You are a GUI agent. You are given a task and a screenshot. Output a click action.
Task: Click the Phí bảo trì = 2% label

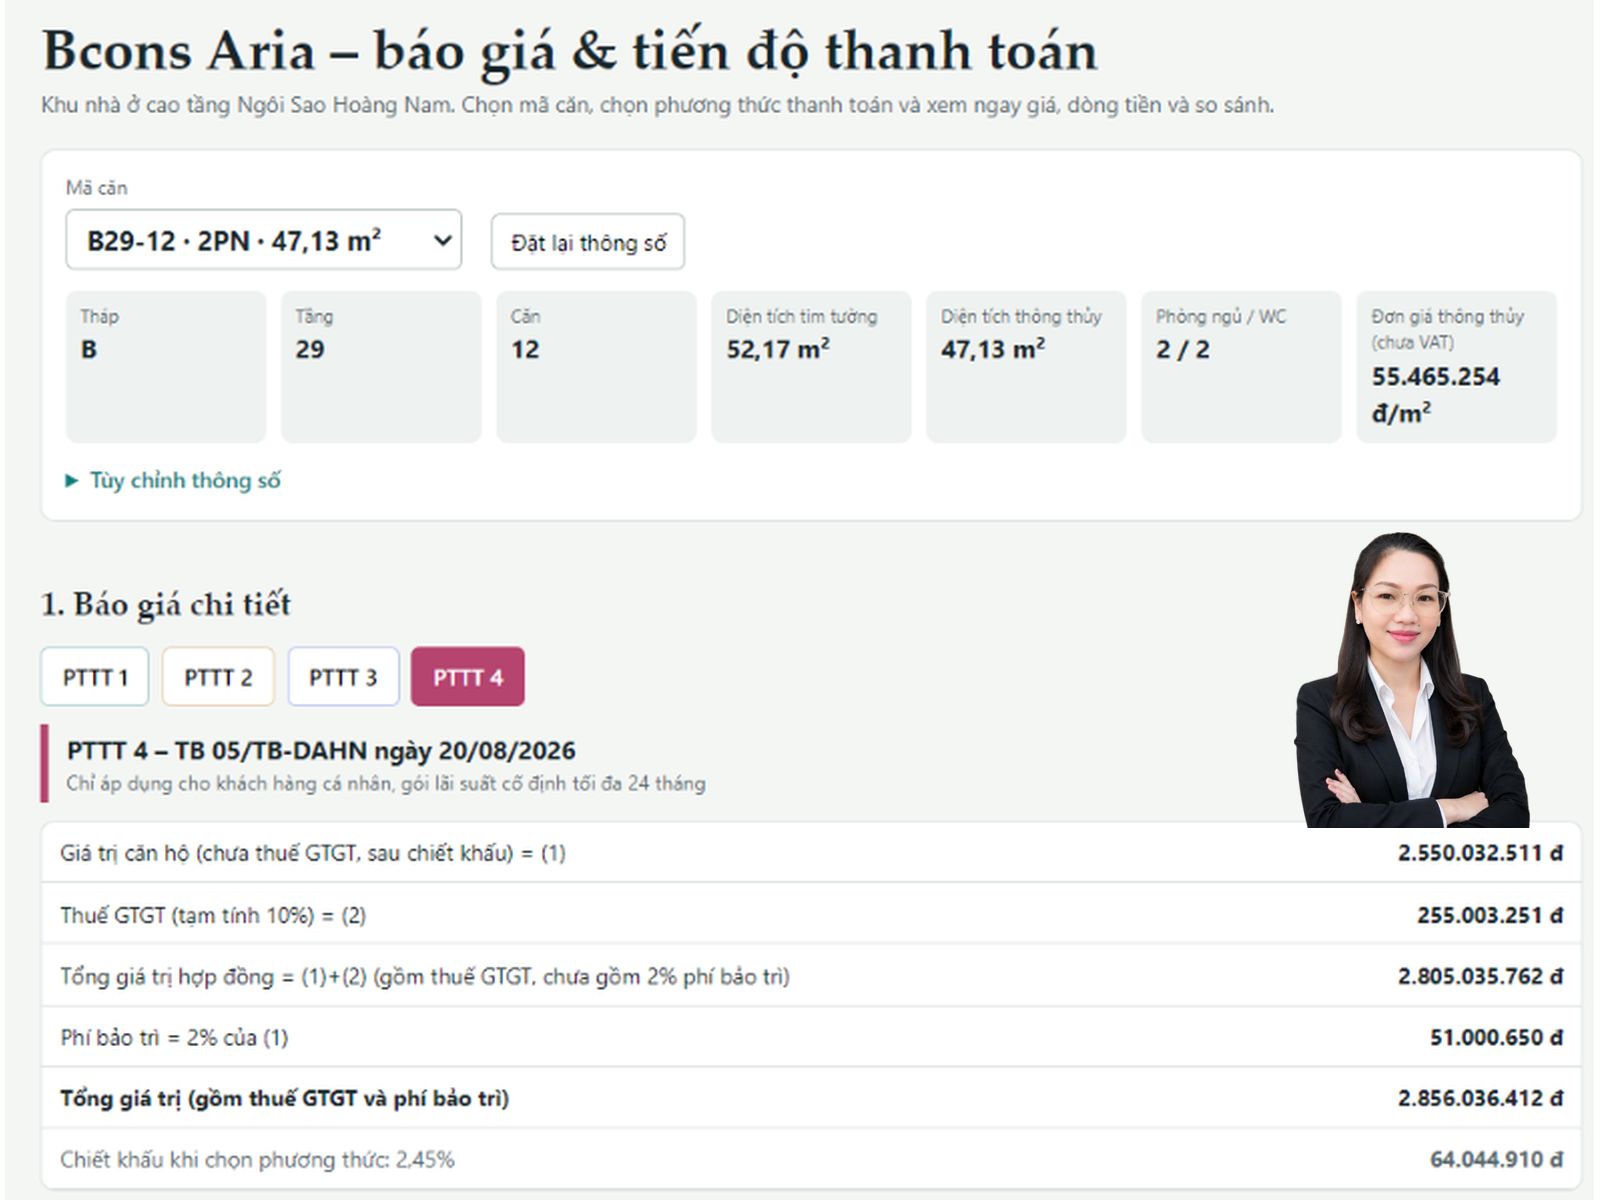[174, 1038]
